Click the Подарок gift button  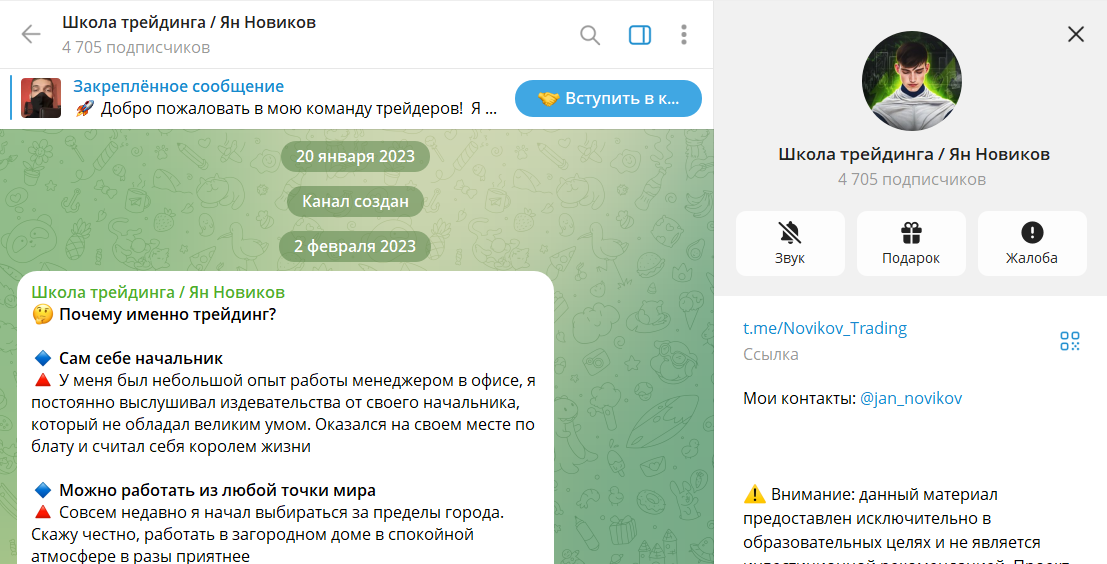tap(911, 243)
